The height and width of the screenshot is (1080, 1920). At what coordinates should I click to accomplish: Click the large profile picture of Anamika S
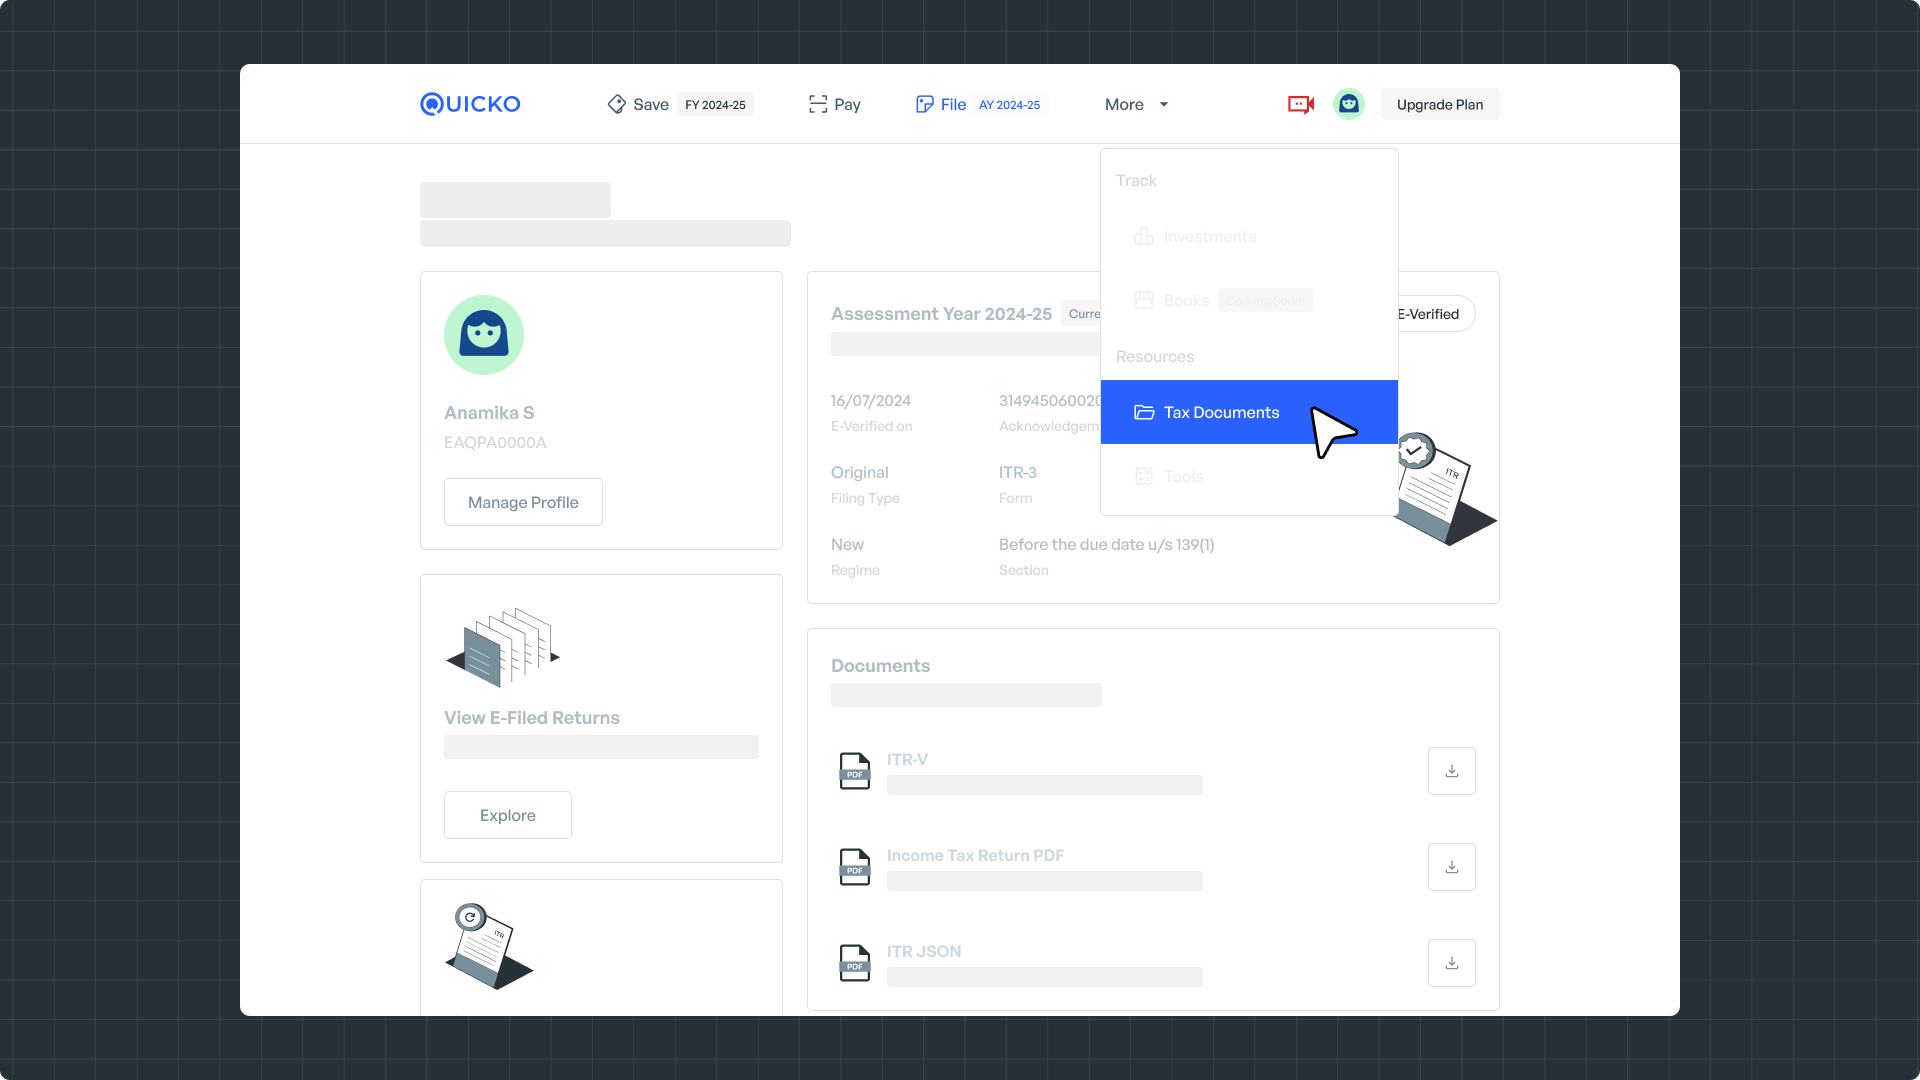[484, 335]
